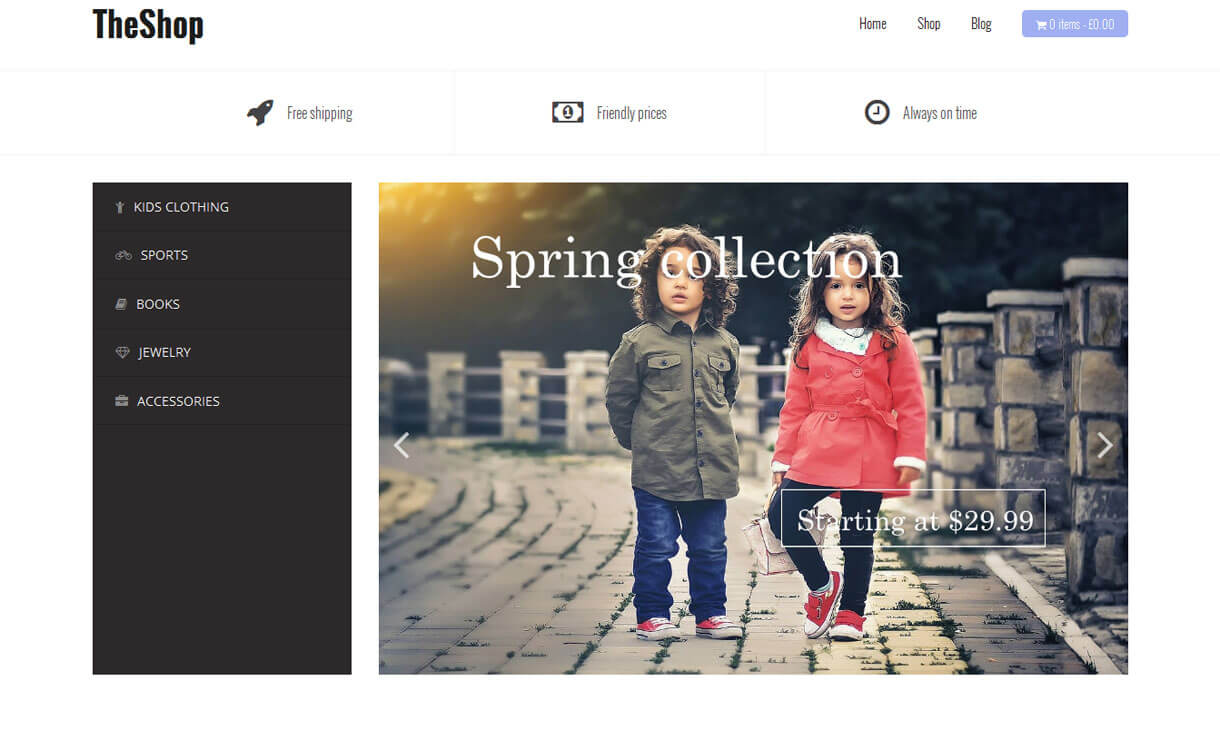The image size is (1220, 750).
Task: Click the Starting at $29.99 button
Action: click(913, 519)
